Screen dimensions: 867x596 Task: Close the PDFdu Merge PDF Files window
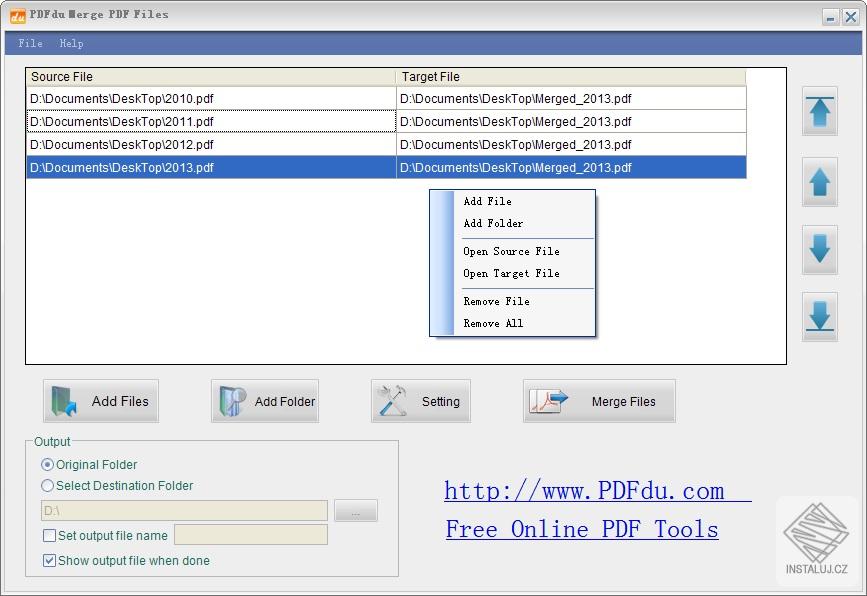pos(850,17)
